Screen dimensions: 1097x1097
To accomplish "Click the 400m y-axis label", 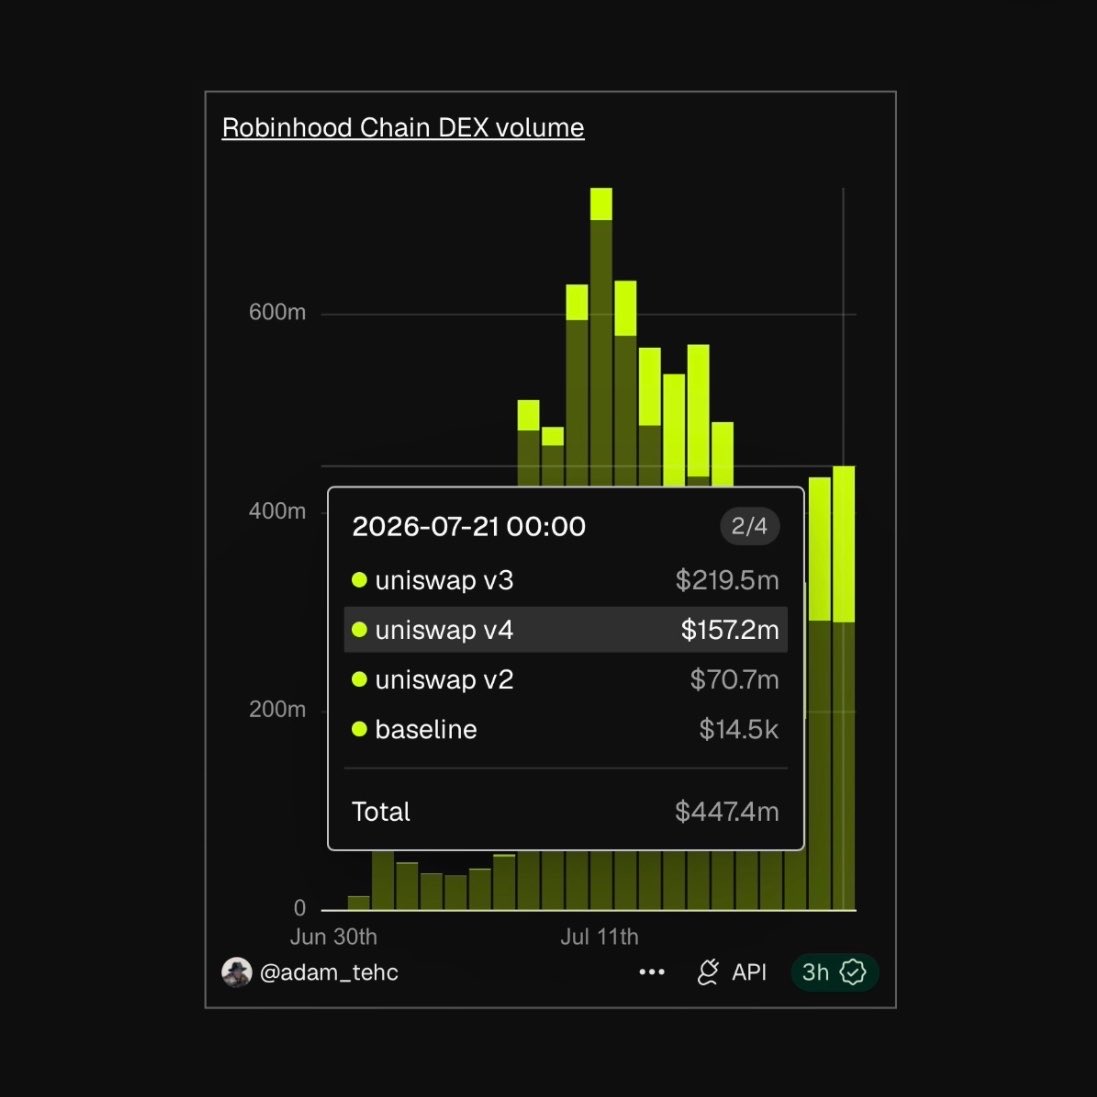I will pos(277,511).
